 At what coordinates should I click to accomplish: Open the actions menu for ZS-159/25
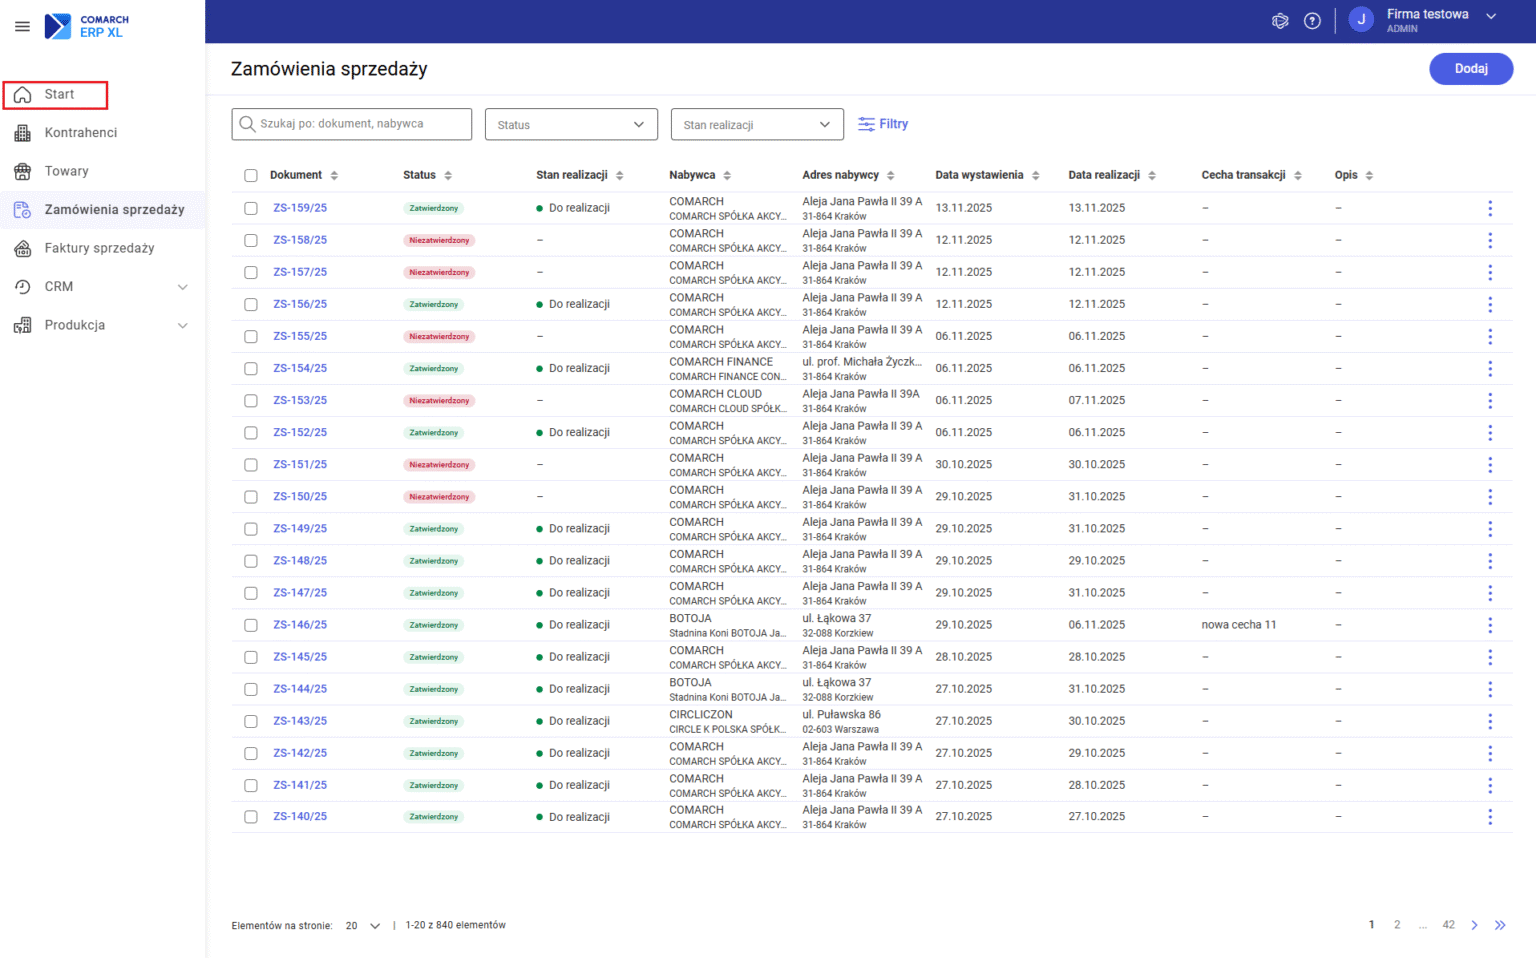point(1490,208)
